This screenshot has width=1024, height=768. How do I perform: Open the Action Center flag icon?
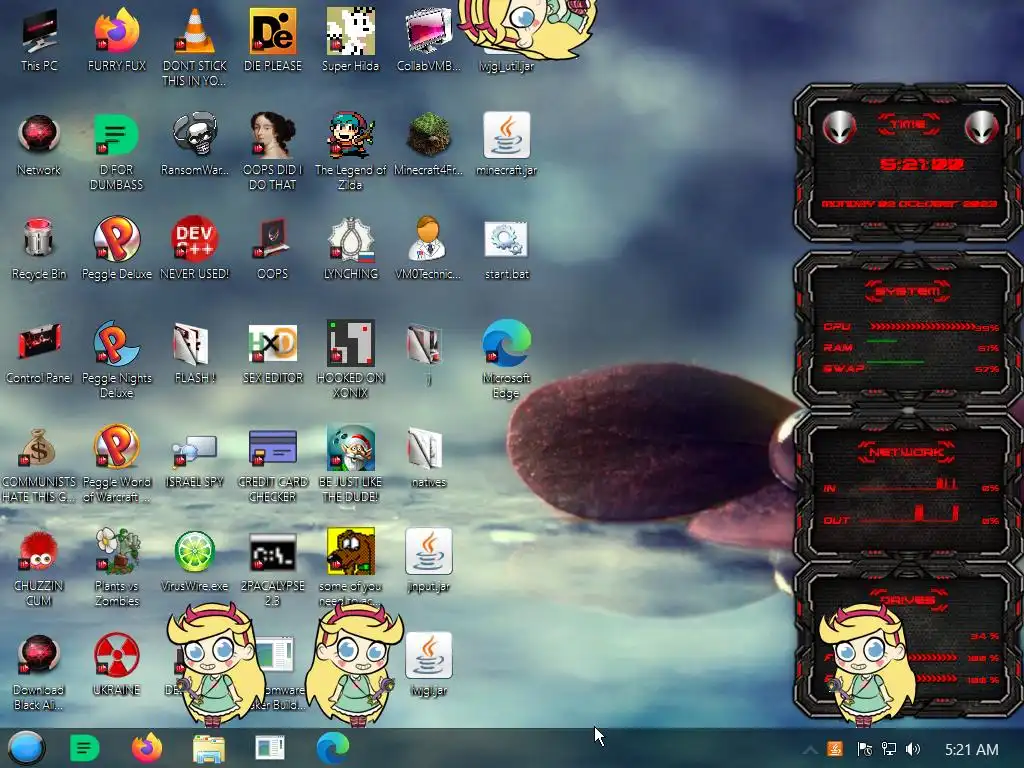click(864, 749)
